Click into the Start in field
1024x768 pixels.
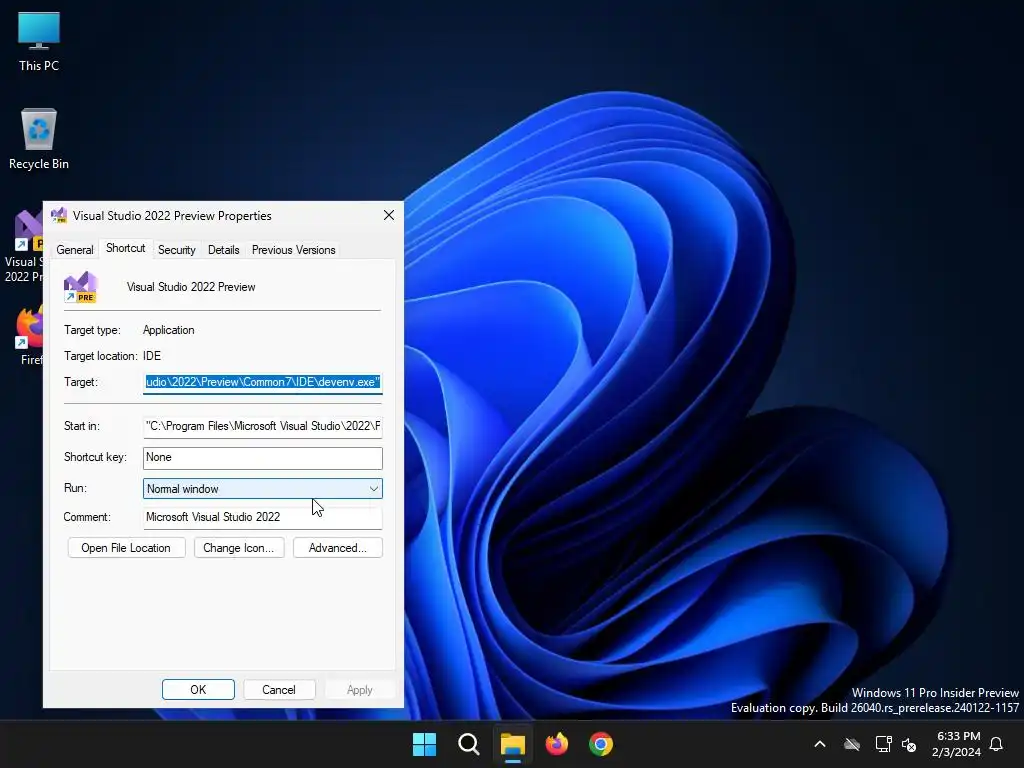coord(263,426)
